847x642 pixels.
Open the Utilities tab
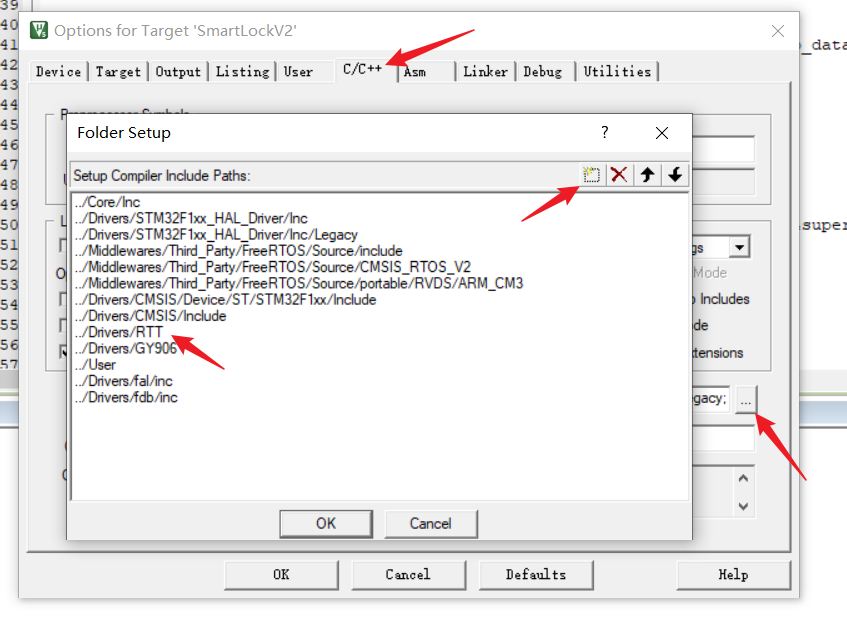[x=618, y=71]
